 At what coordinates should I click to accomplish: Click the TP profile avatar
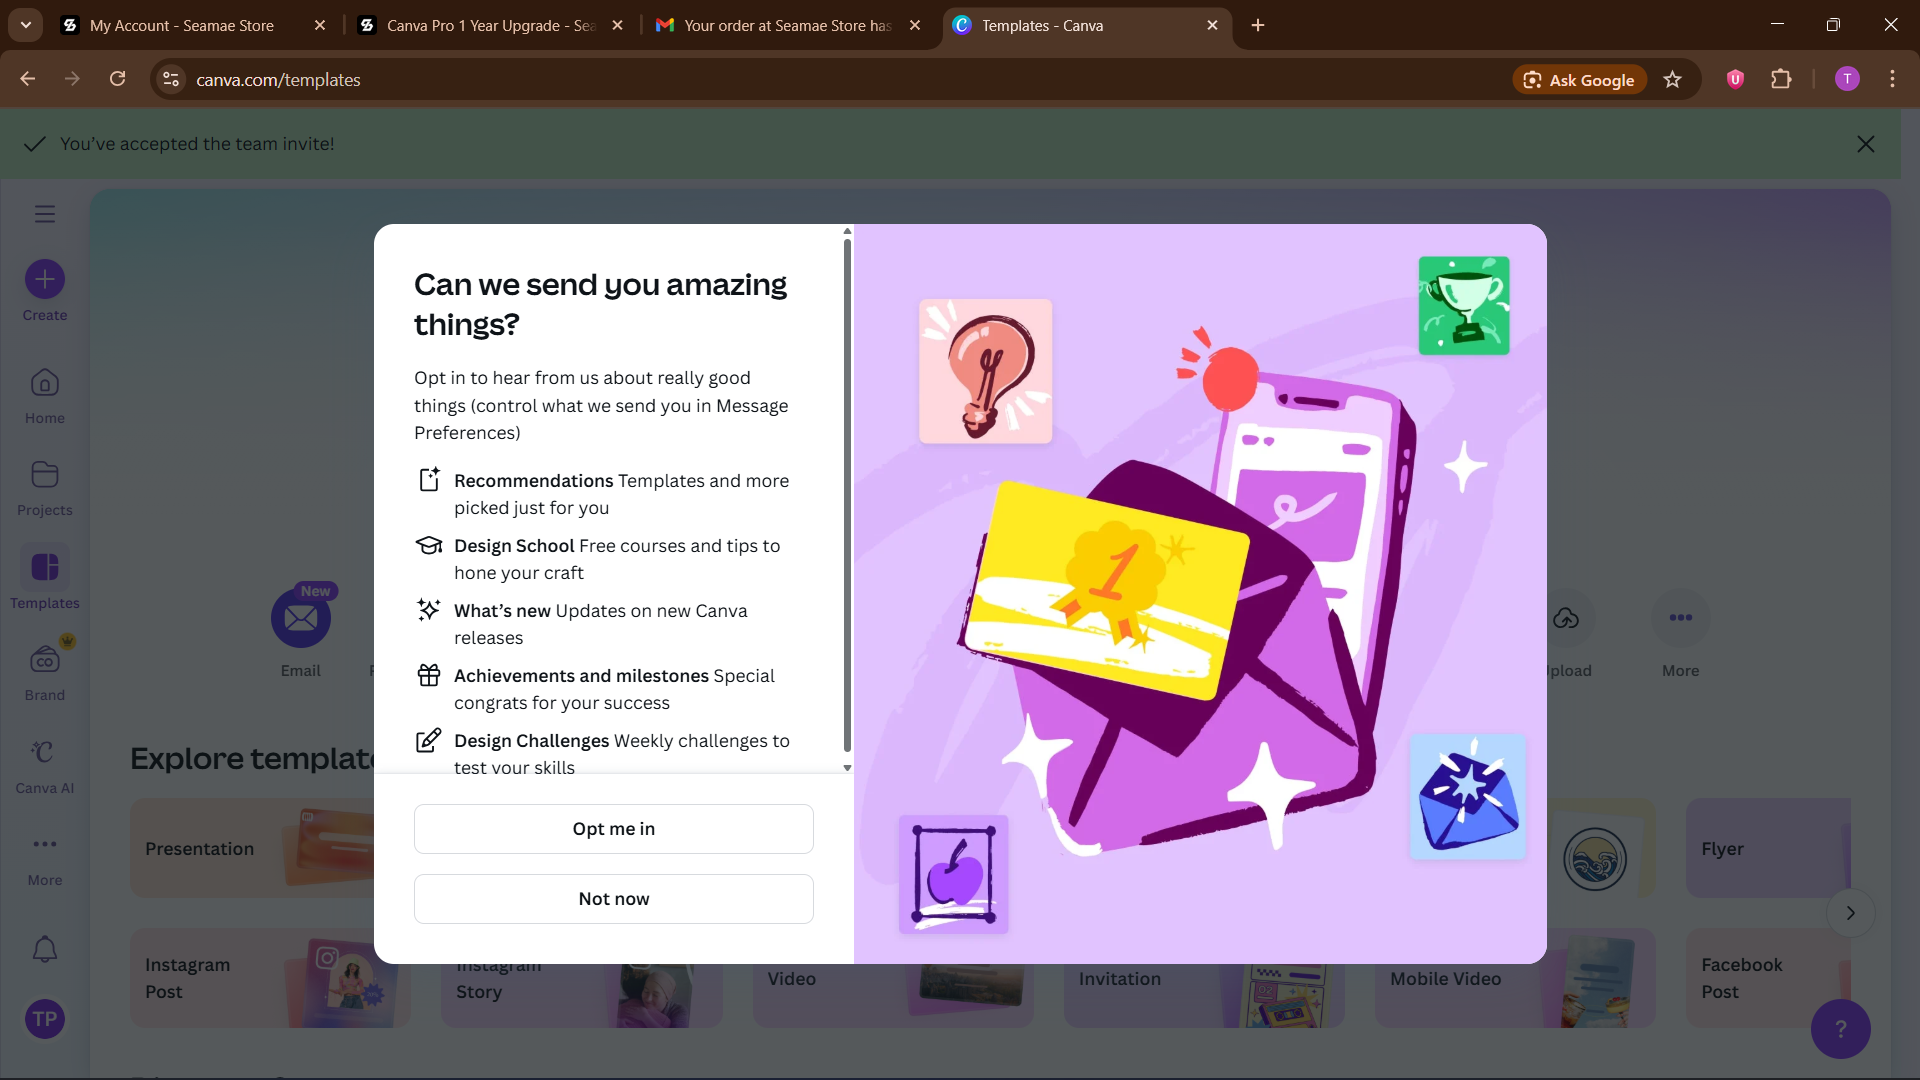tap(45, 1019)
